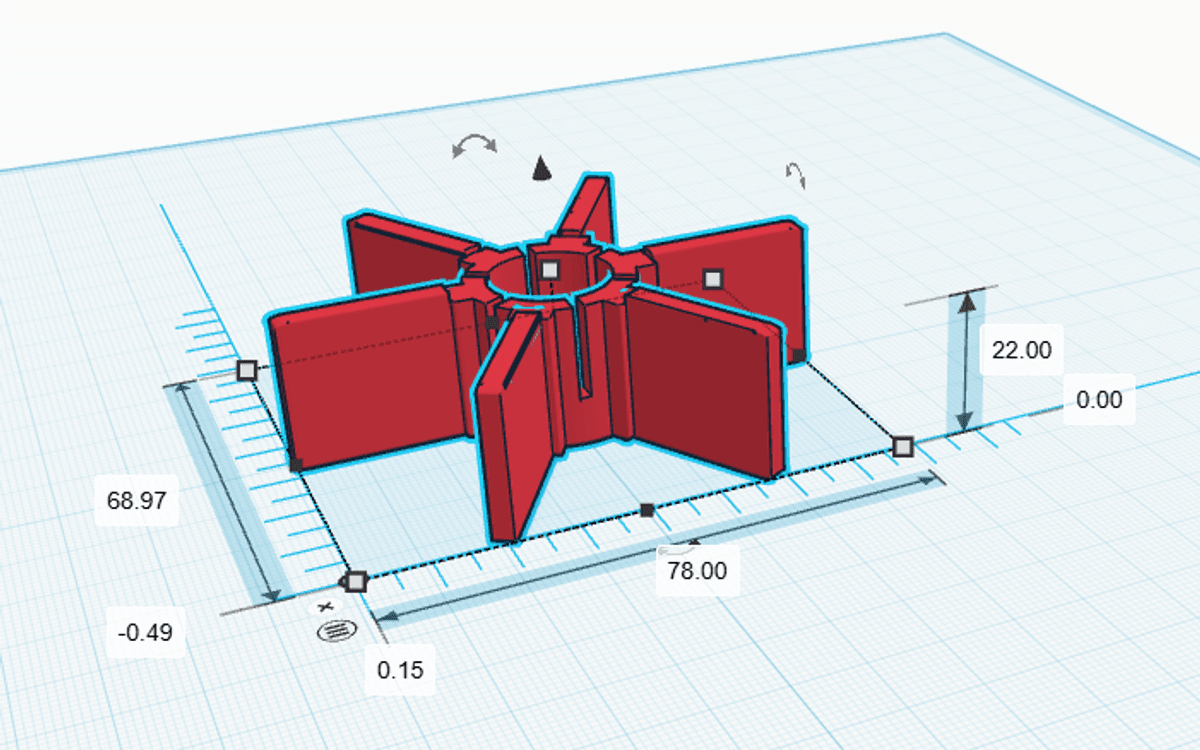Click black midpoint handle on 78.00 edge
This screenshot has width=1200, height=750.
pos(647,510)
